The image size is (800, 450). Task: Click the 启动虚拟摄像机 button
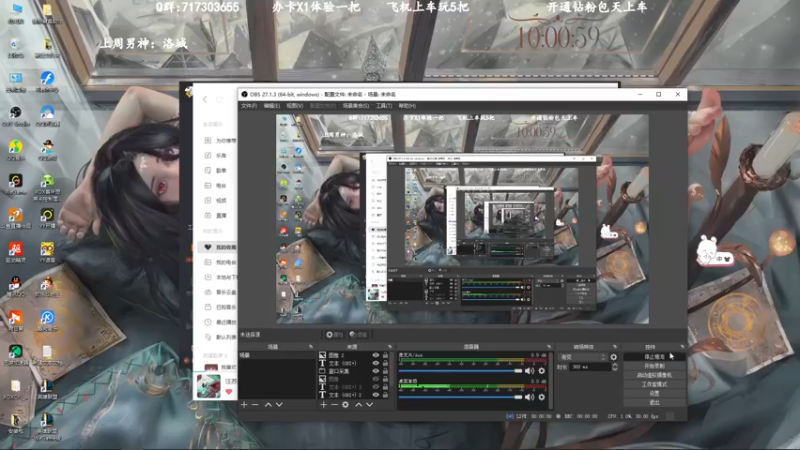click(654, 375)
